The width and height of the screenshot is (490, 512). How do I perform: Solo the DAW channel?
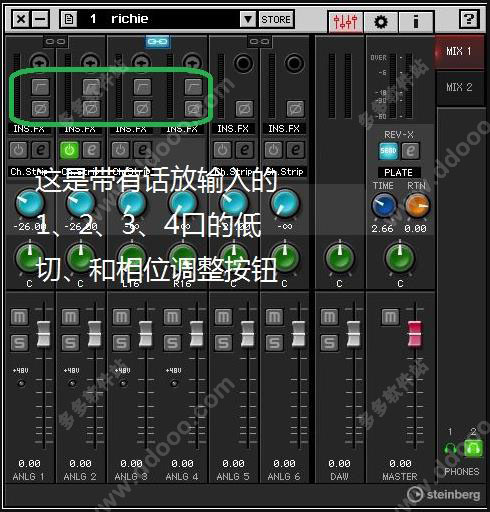pyautogui.click(x=329, y=343)
